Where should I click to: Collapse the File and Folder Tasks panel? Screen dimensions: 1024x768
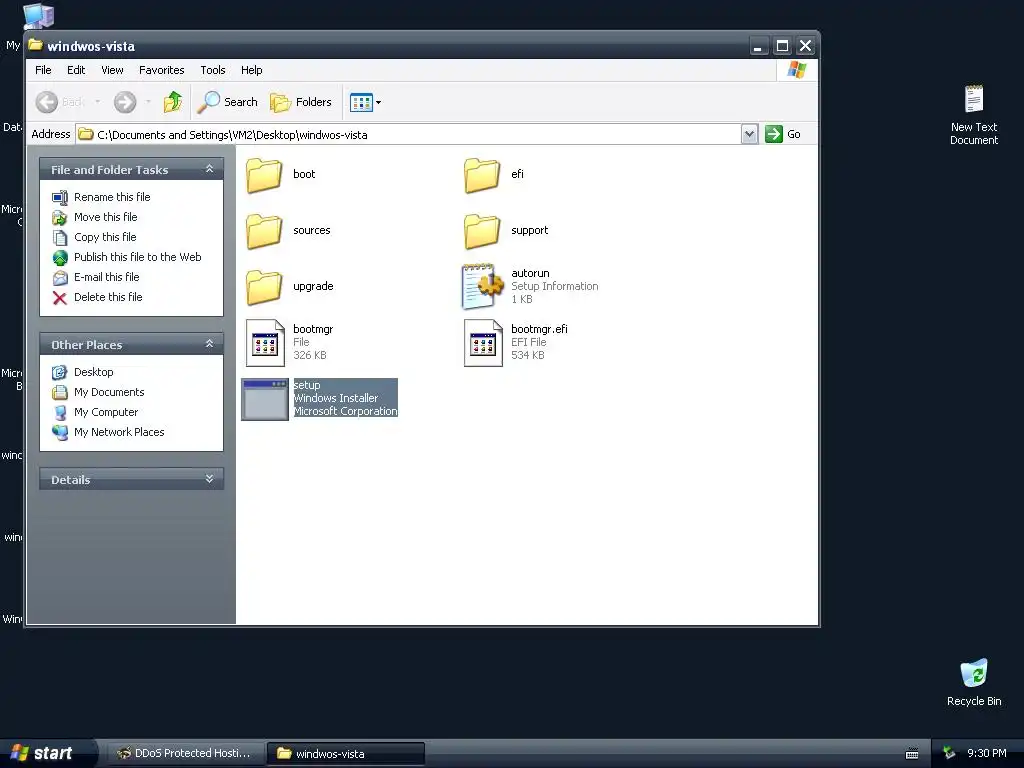pos(209,169)
